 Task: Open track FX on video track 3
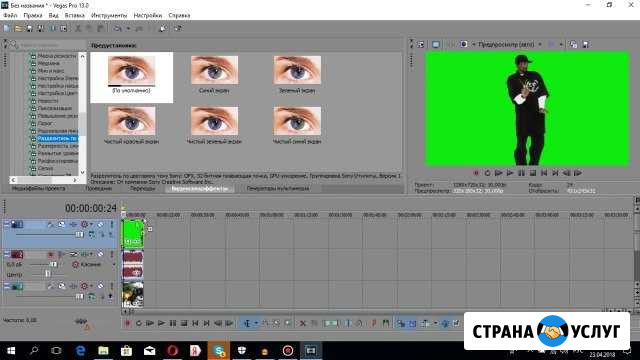(73, 286)
